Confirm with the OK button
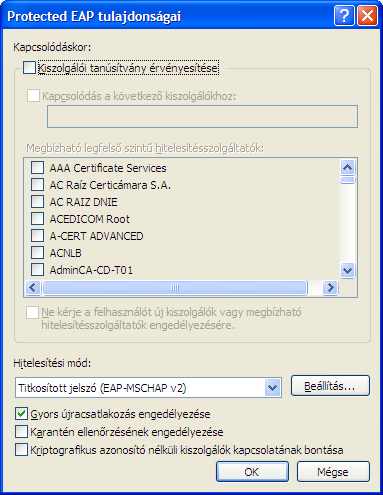 pos(252,472)
